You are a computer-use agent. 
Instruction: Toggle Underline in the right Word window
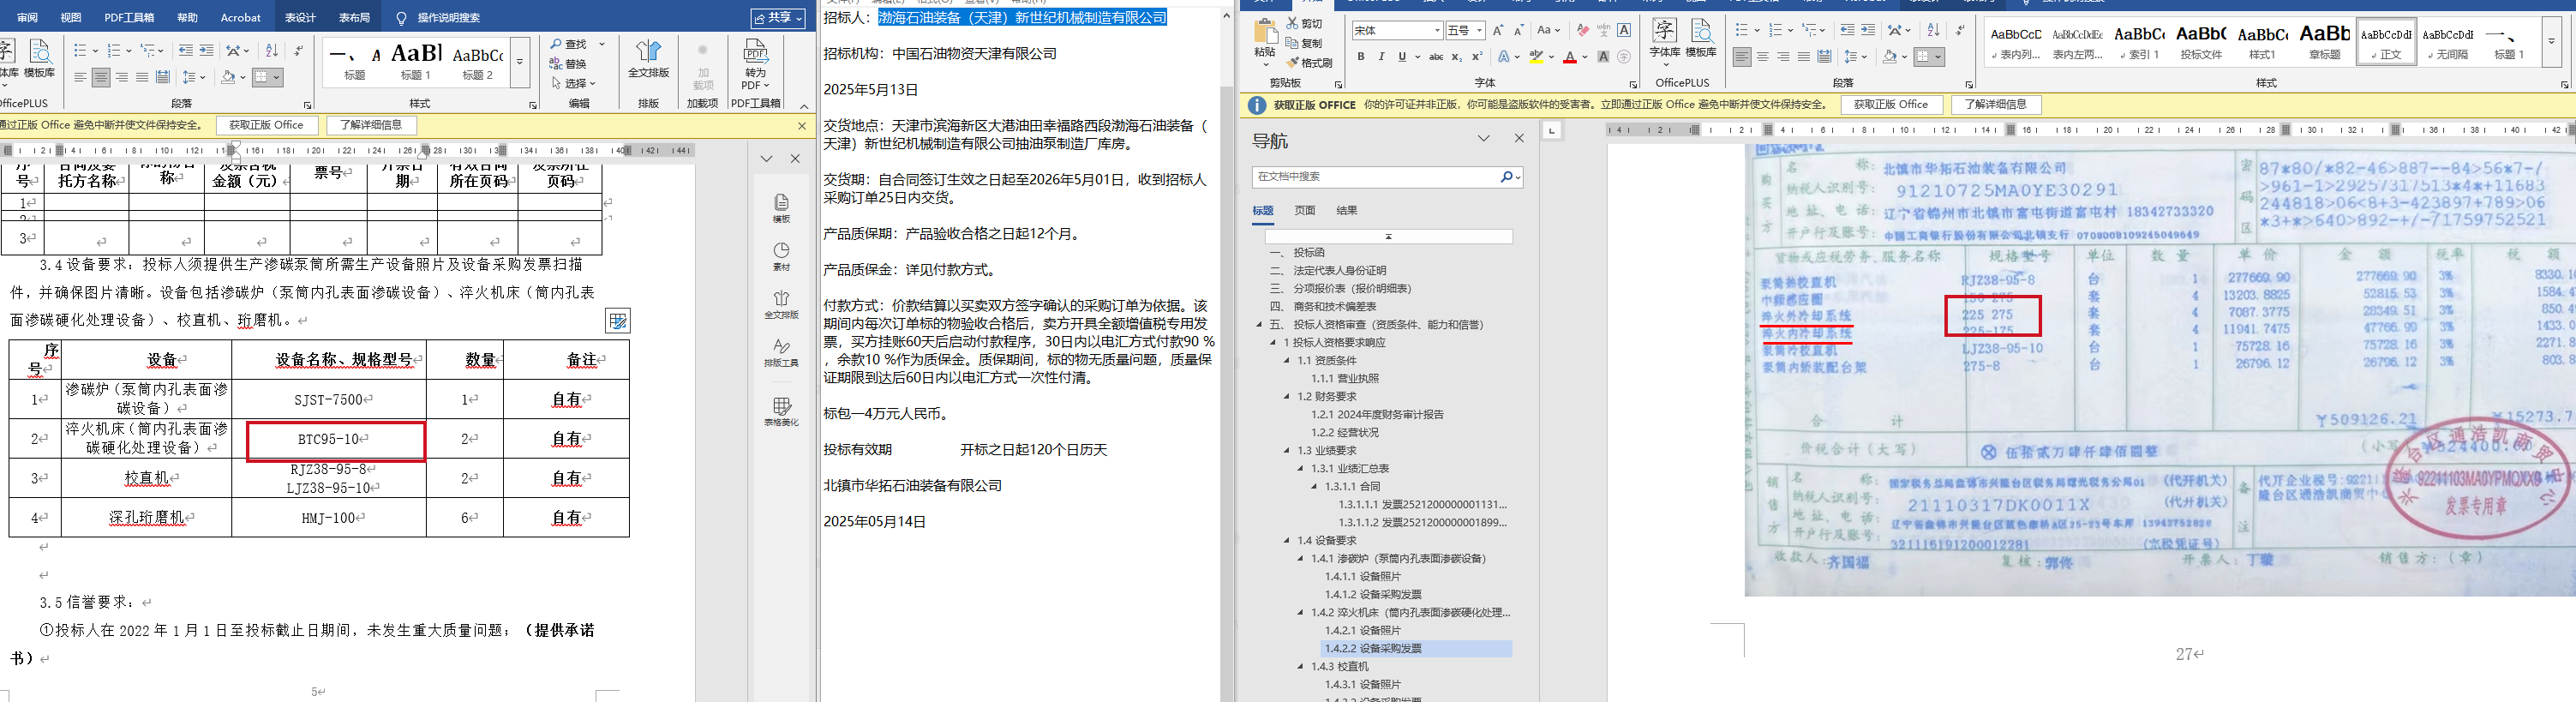[x=1402, y=57]
